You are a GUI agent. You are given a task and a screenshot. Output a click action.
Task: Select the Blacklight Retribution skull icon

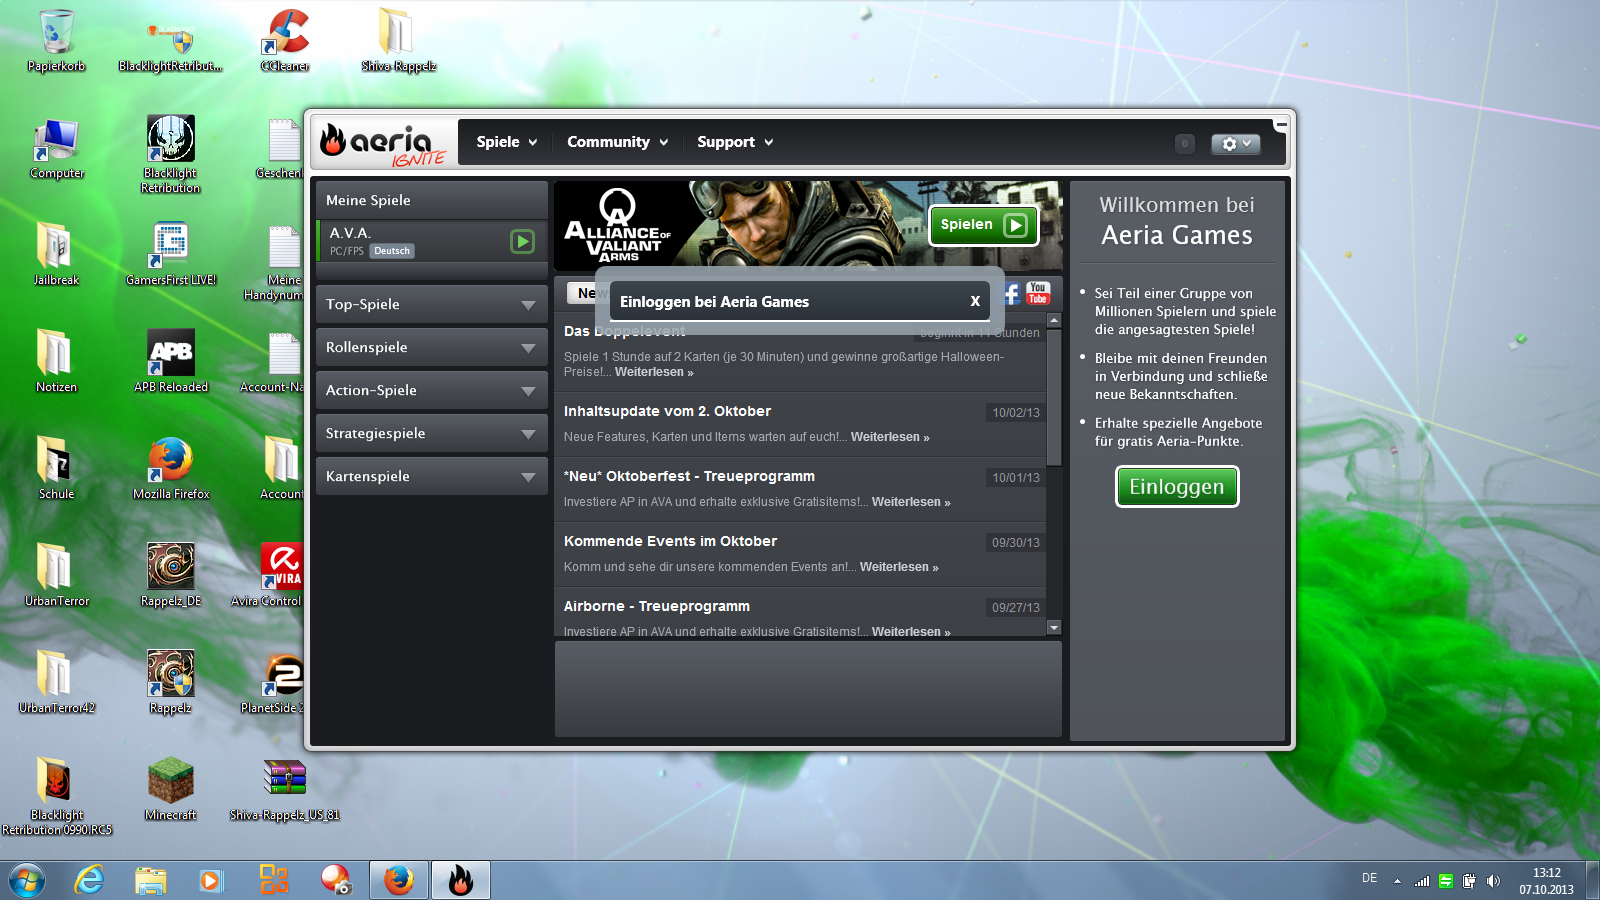point(171,152)
